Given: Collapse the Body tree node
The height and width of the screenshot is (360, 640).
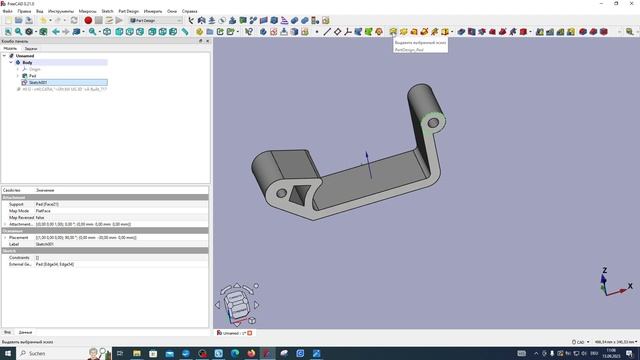Looking at the screenshot, I should coord(11,62).
